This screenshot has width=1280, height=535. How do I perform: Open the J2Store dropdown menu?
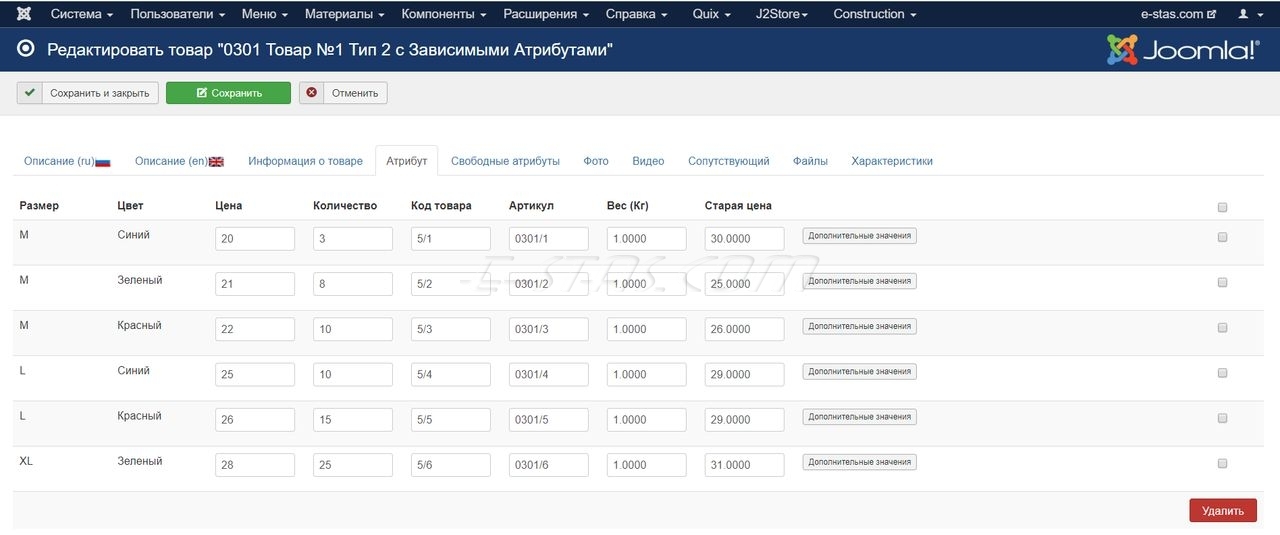point(782,14)
